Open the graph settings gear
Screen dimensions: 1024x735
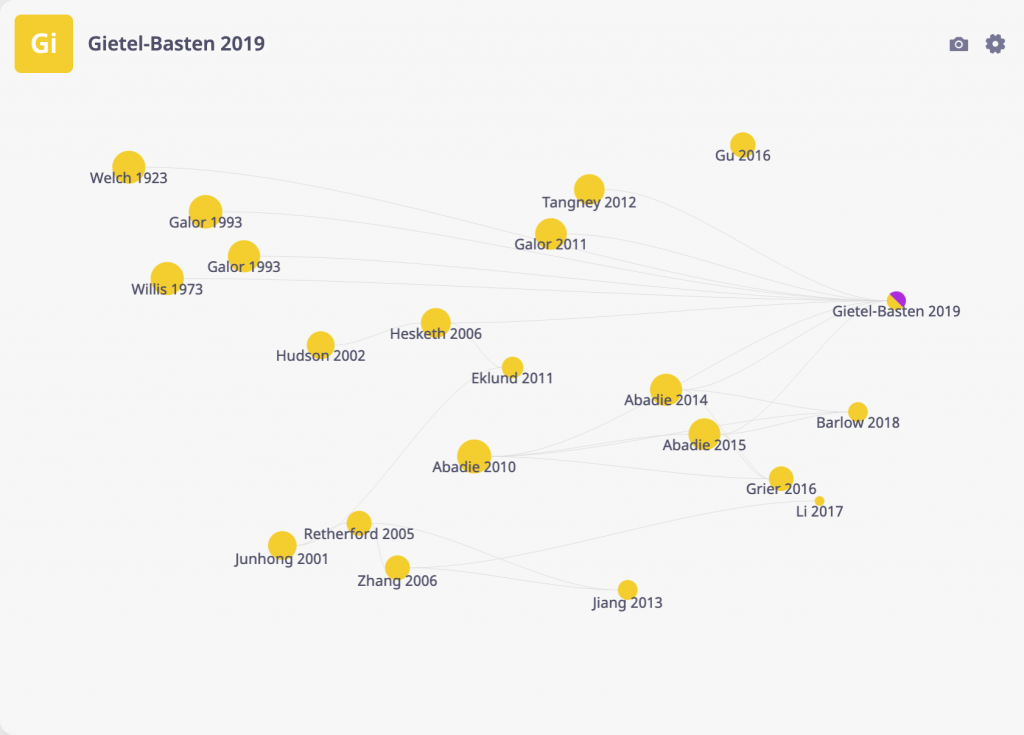pos(995,44)
